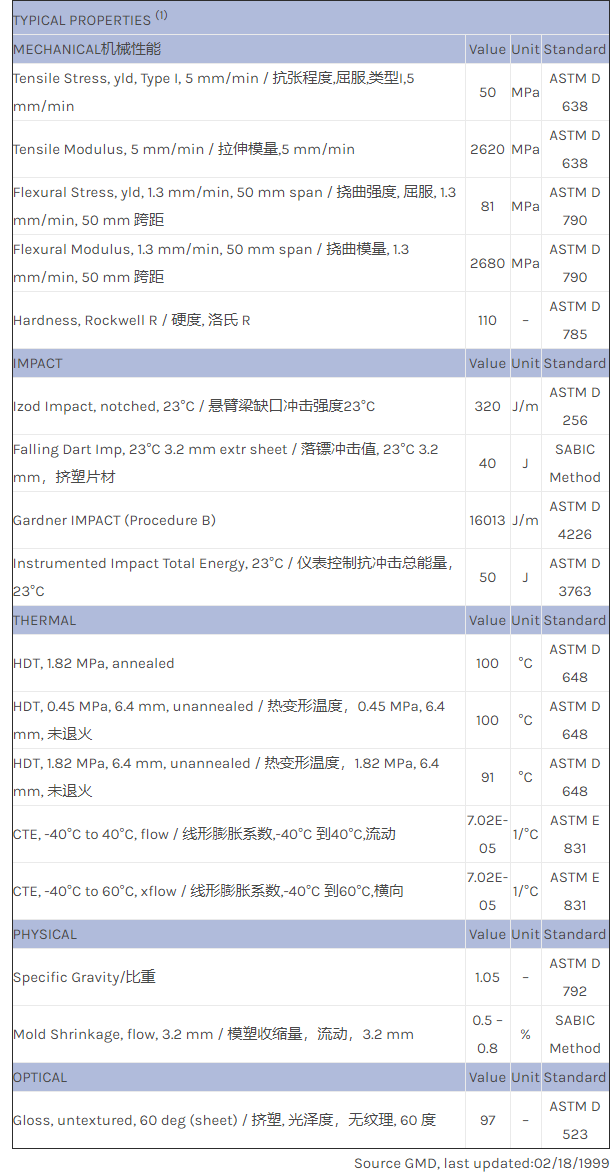Click the PHYSICAL section header label

pos(45,934)
